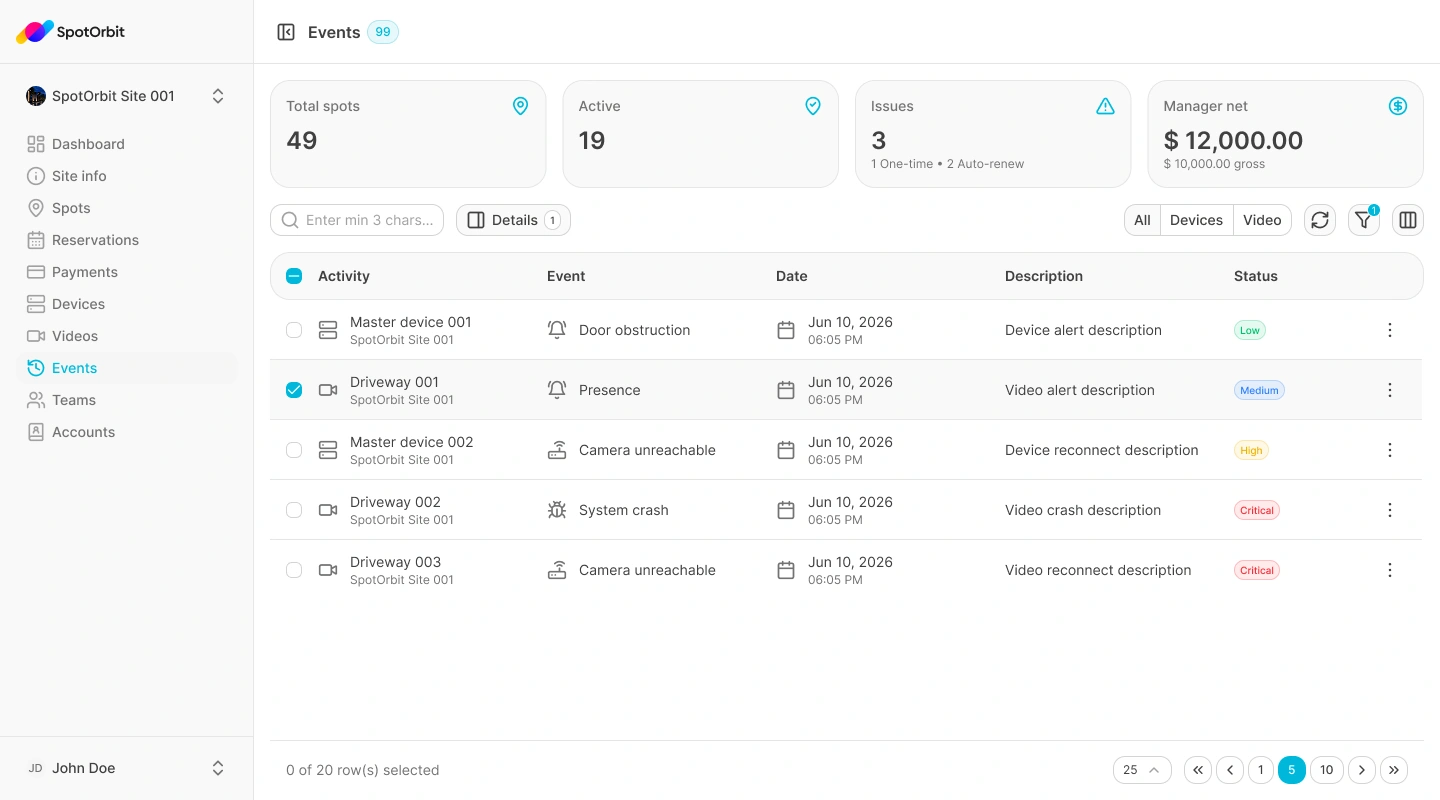Image resolution: width=1440 pixels, height=800 pixels.
Task: Collapse the sidebar panel icon
Action: pos(286,32)
